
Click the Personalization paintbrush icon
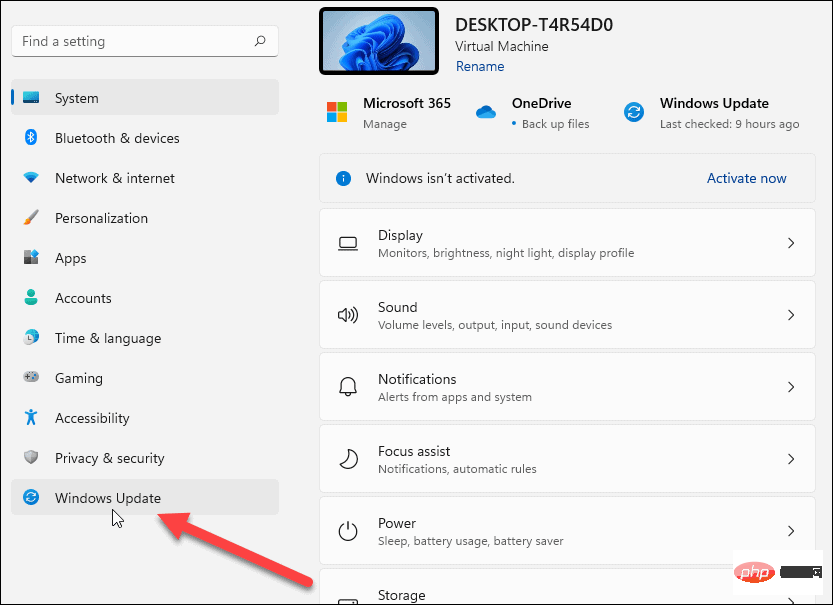[x=31, y=218]
